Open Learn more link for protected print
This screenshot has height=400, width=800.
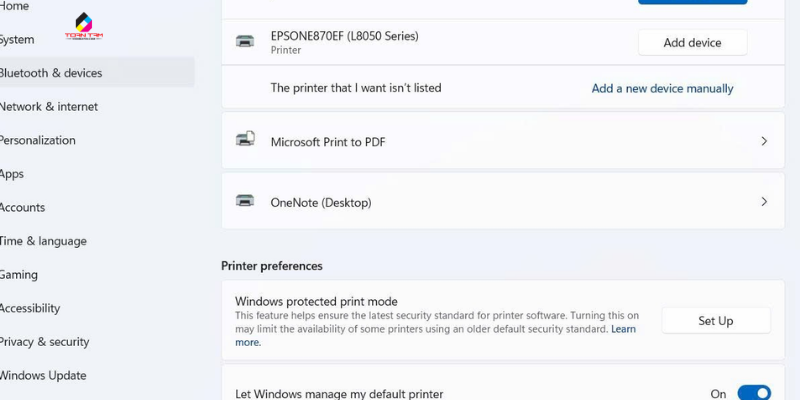click(623, 329)
